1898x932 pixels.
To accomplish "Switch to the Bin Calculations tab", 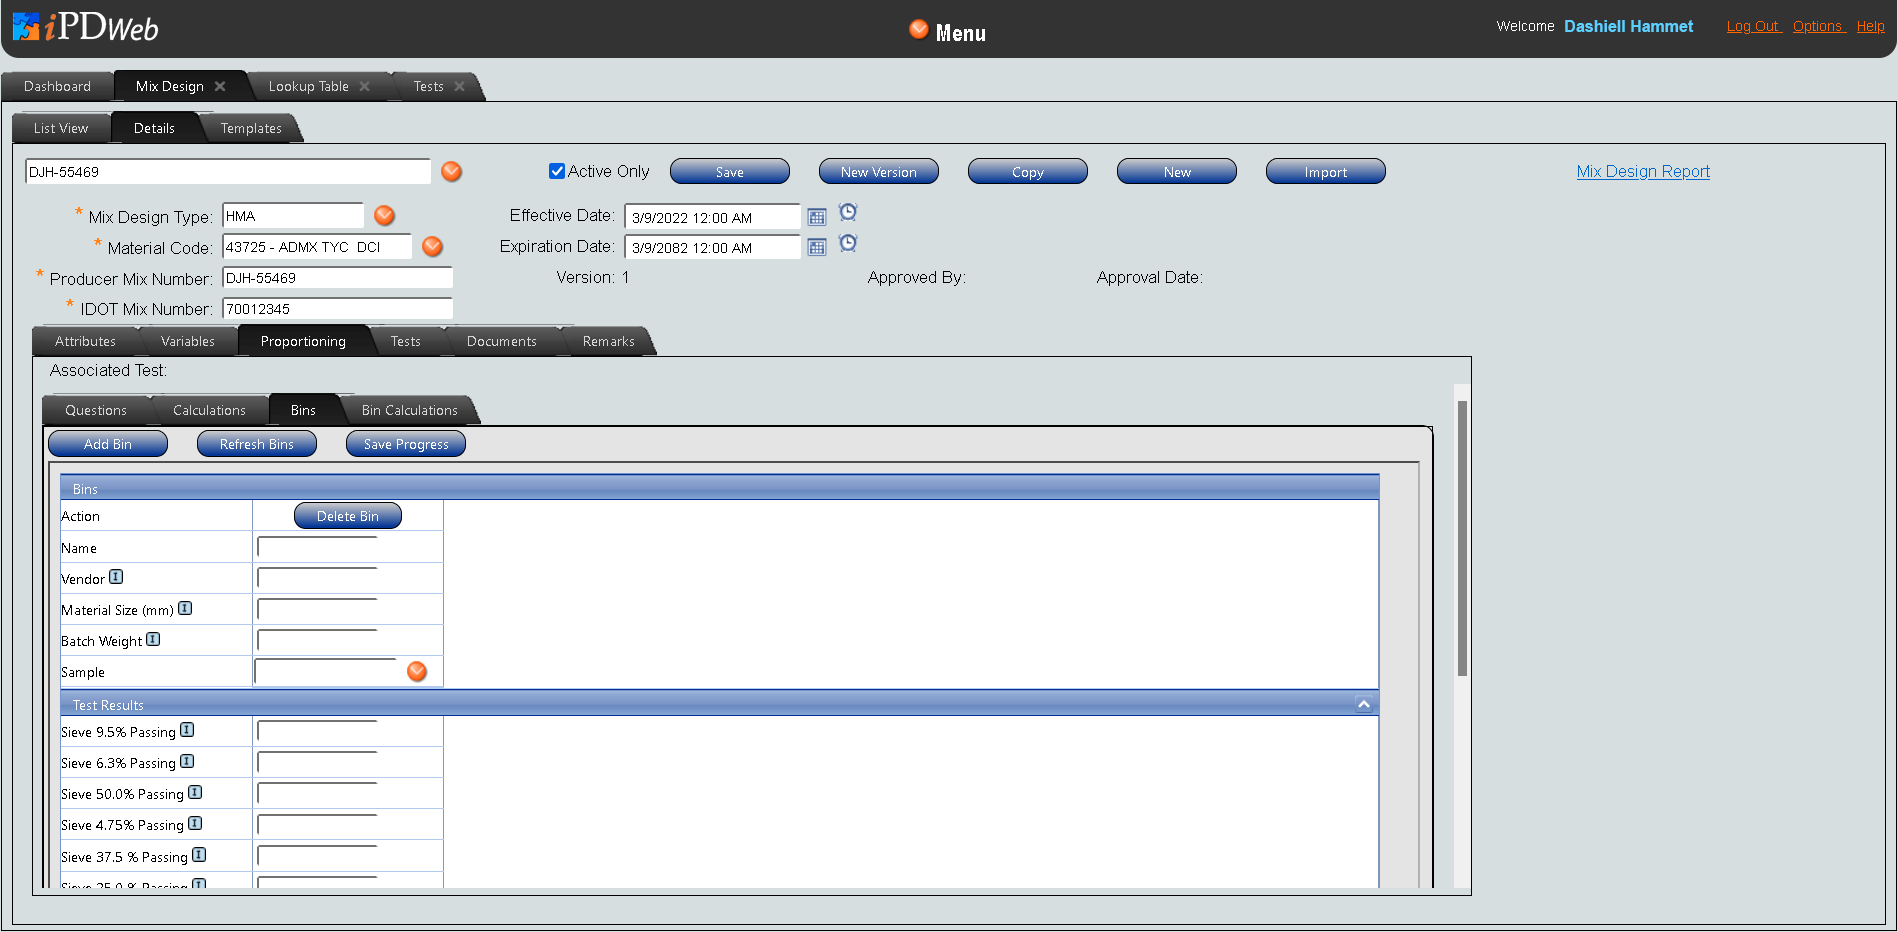I will [x=409, y=410].
